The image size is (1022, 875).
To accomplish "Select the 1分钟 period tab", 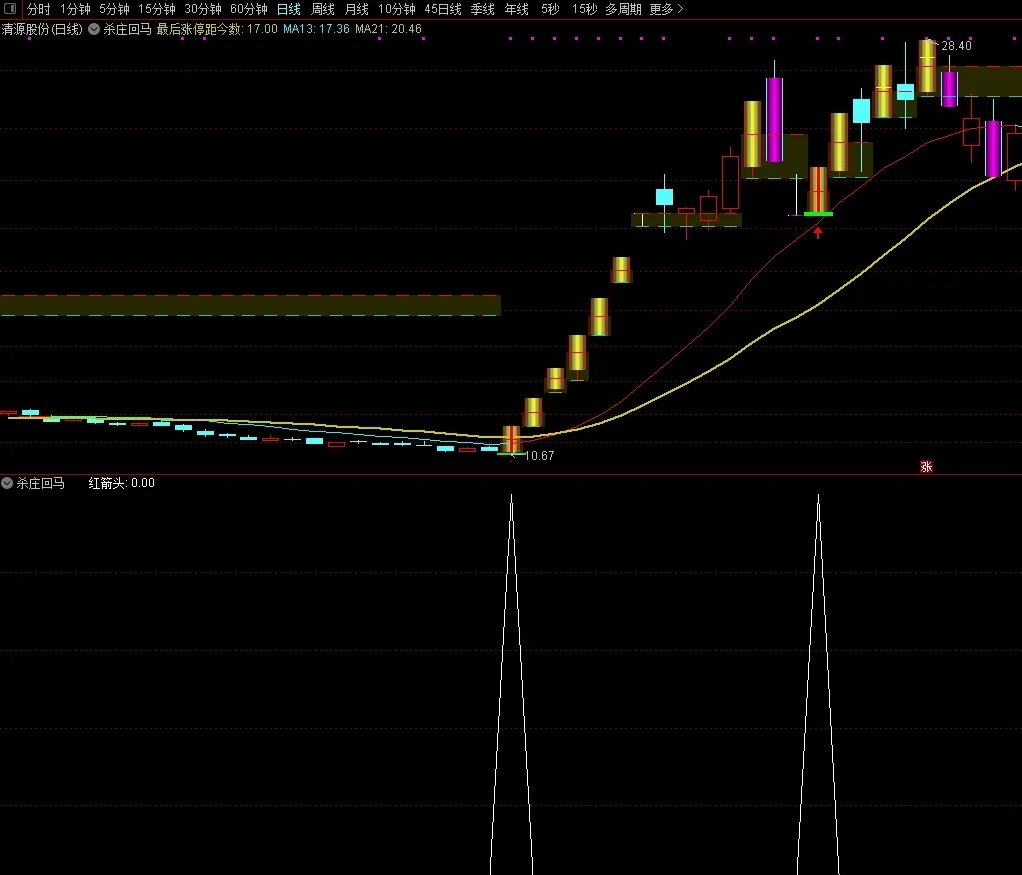I will point(75,9).
